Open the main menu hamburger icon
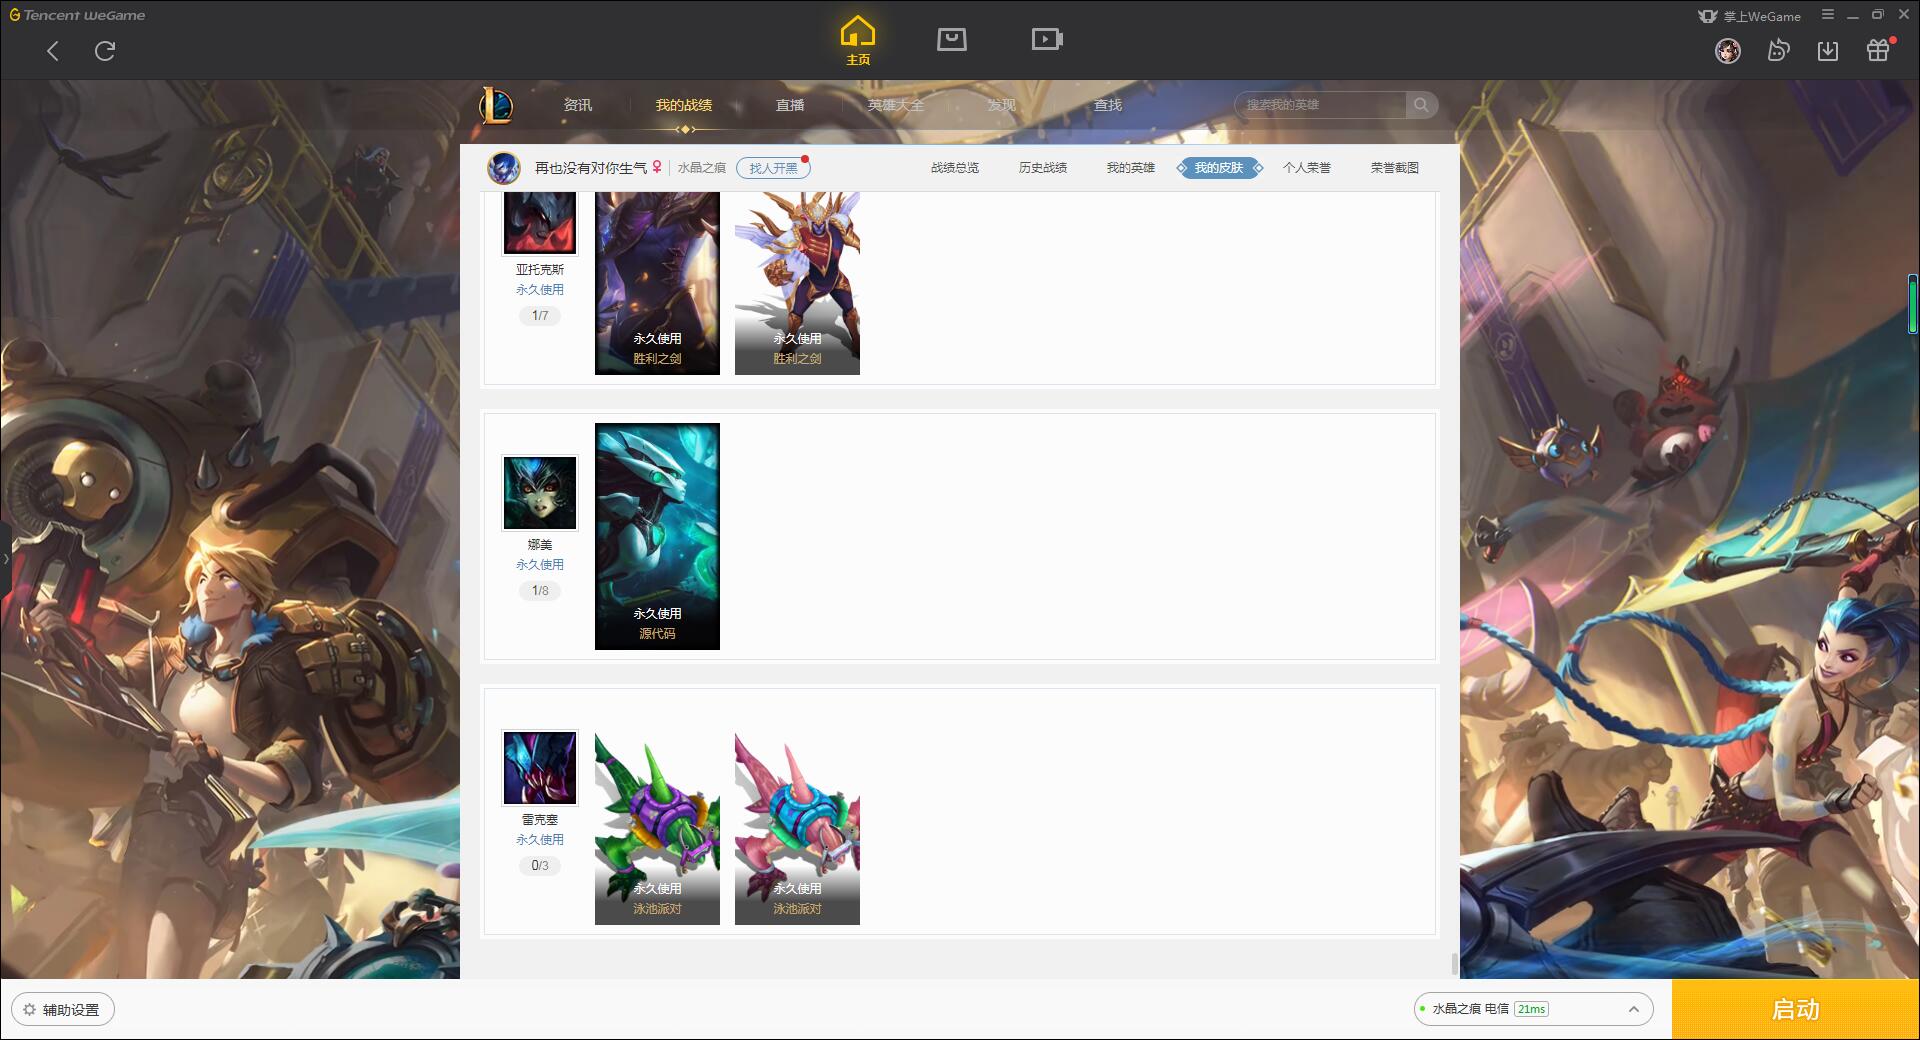Viewport: 1920px width, 1040px height. coord(1828,15)
